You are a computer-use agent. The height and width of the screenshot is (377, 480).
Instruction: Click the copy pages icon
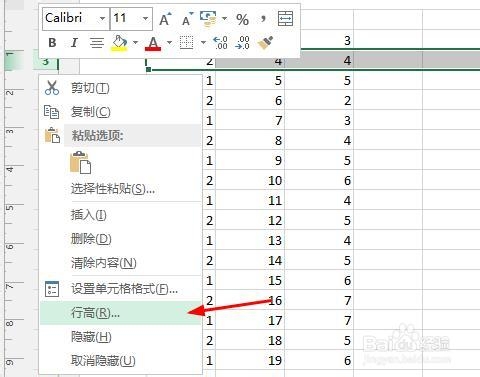click(52, 112)
